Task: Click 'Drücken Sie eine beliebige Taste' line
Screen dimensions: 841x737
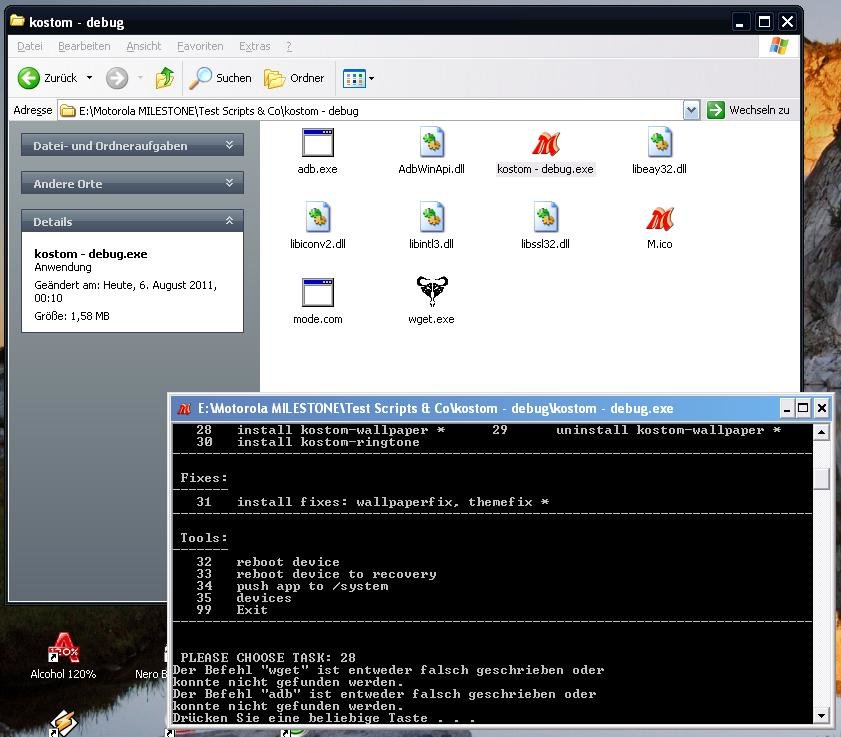Action: click(323, 718)
